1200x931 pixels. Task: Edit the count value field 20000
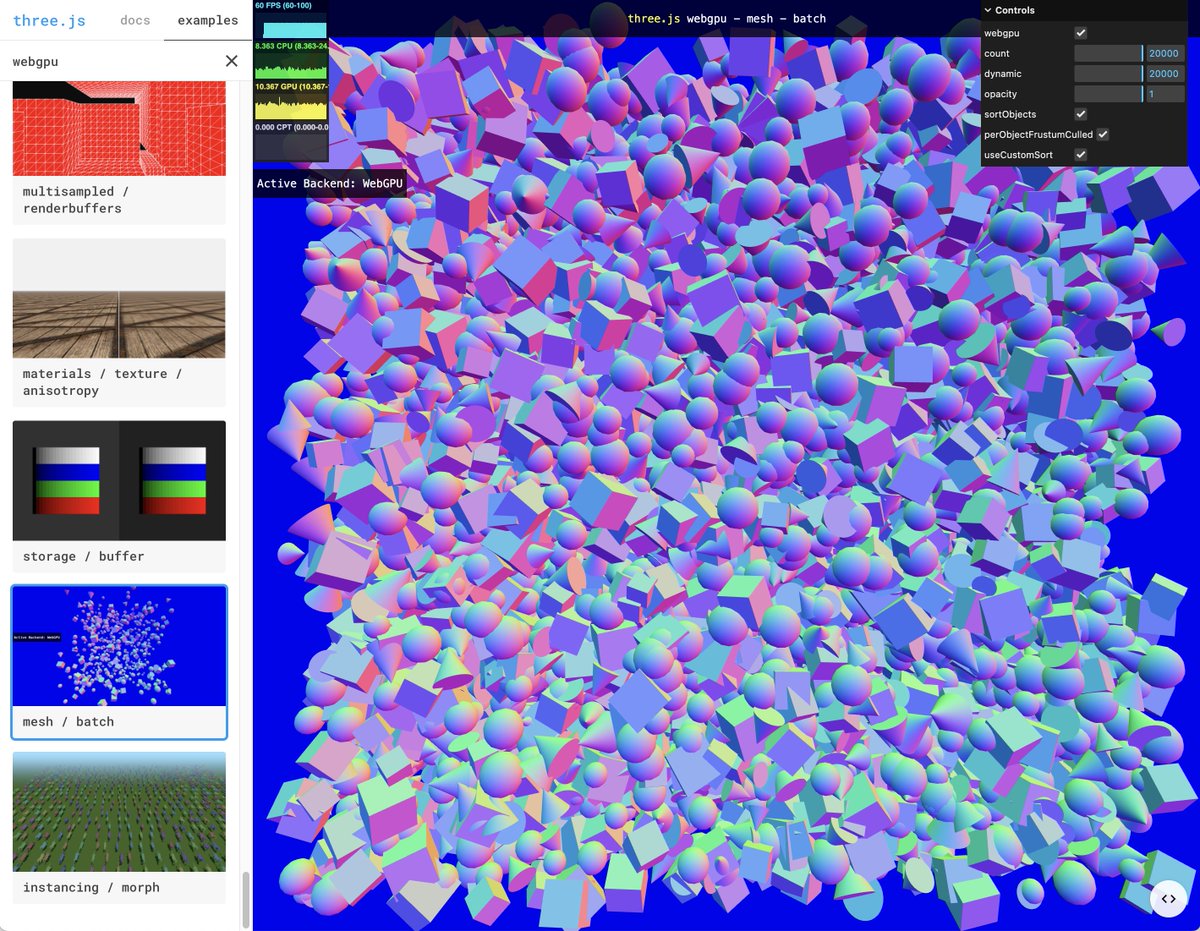pos(1164,53)
